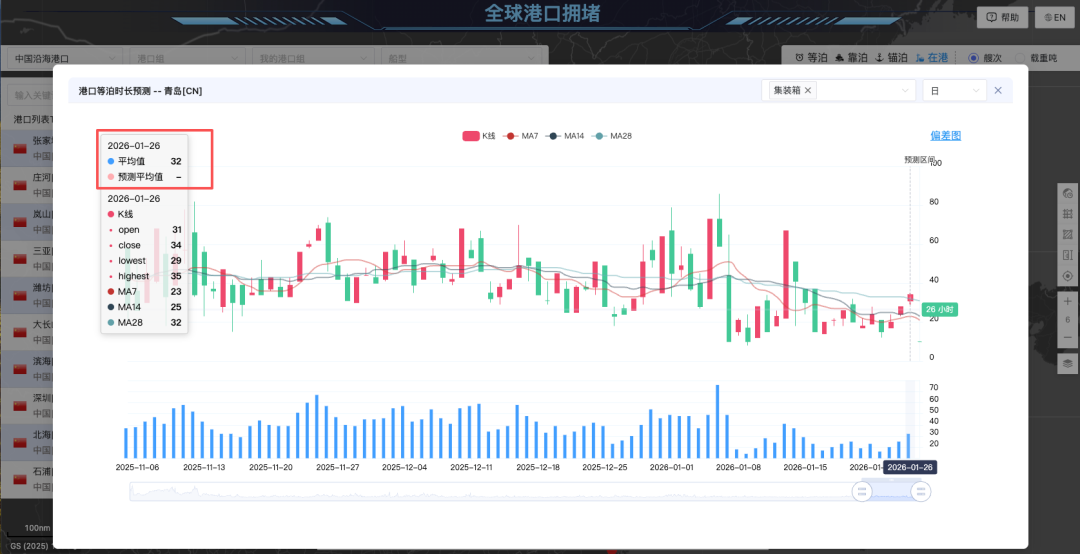This screenshot has width=1080, height=554.
Task: Toggle the MA14 legend series
Action: tap(566, 136)
